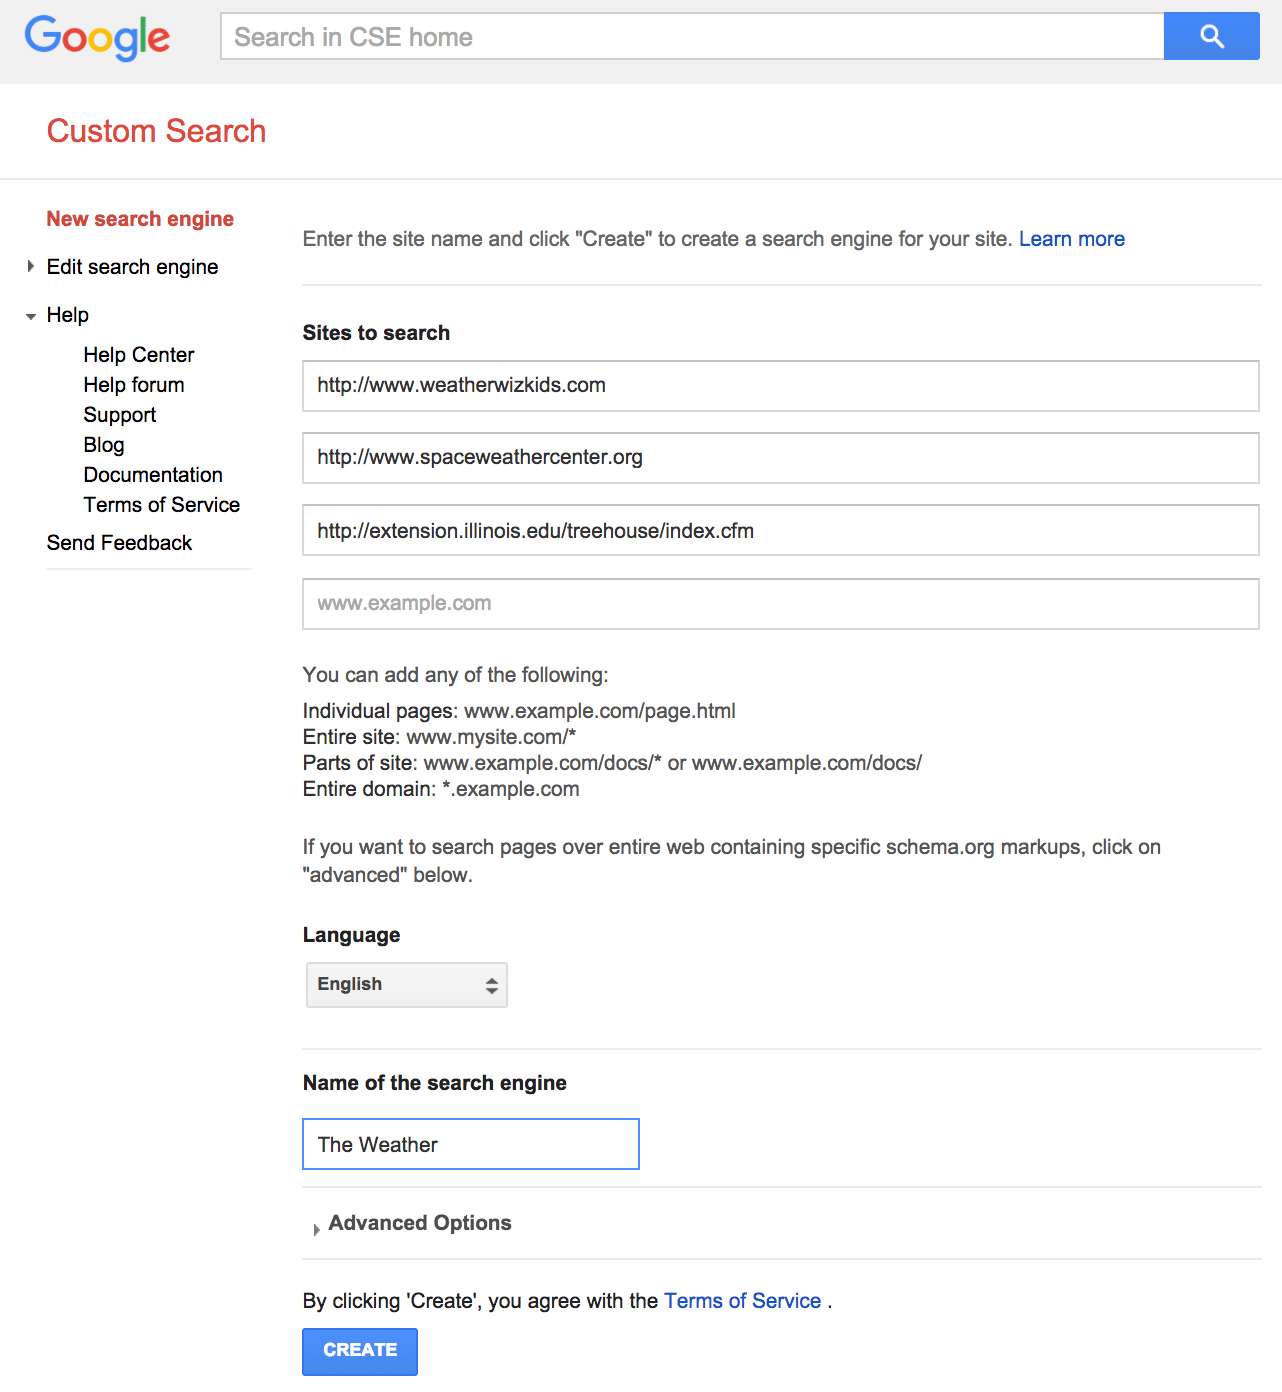The height and width of the screenshot is (1392, 1282).
Task: Click the blue magnifying glass search icon
Action: pyautogui.click(x=1211, y=36)
